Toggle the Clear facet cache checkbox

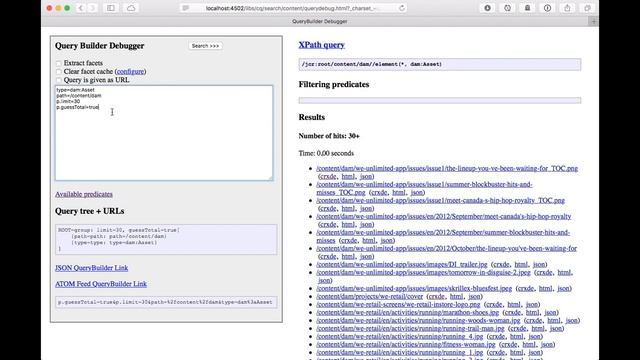[59, 72]
